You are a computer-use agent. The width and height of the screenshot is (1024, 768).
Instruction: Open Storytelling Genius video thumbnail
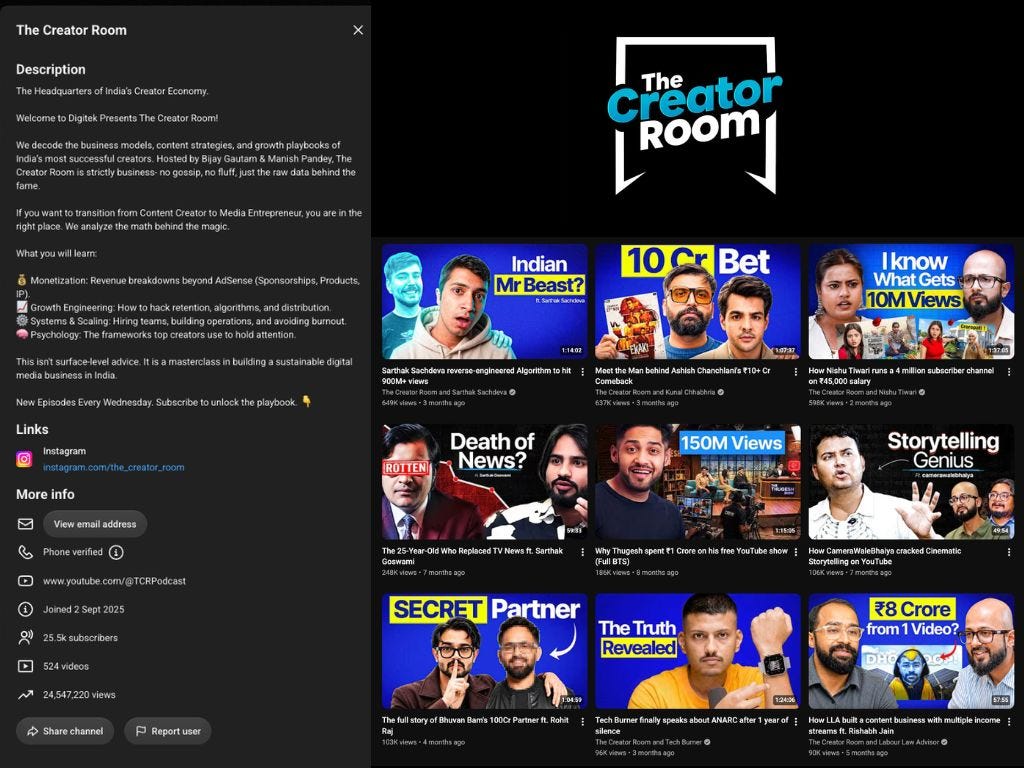911,482
